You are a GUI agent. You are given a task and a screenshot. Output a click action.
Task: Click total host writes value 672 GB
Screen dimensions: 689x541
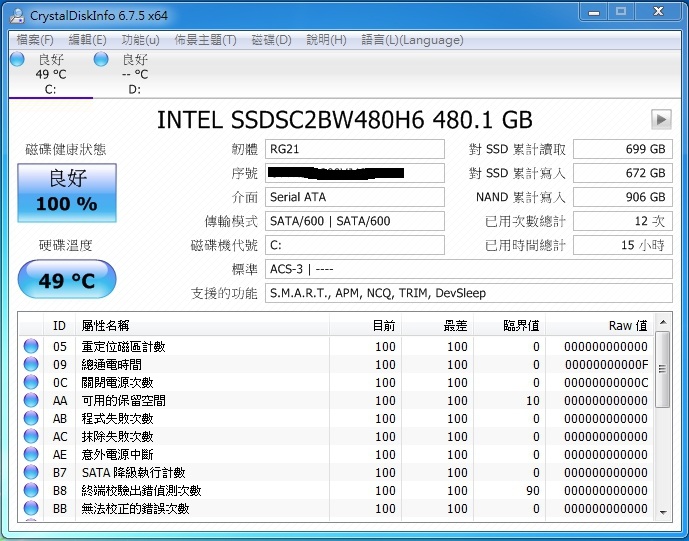pos(623,173)
